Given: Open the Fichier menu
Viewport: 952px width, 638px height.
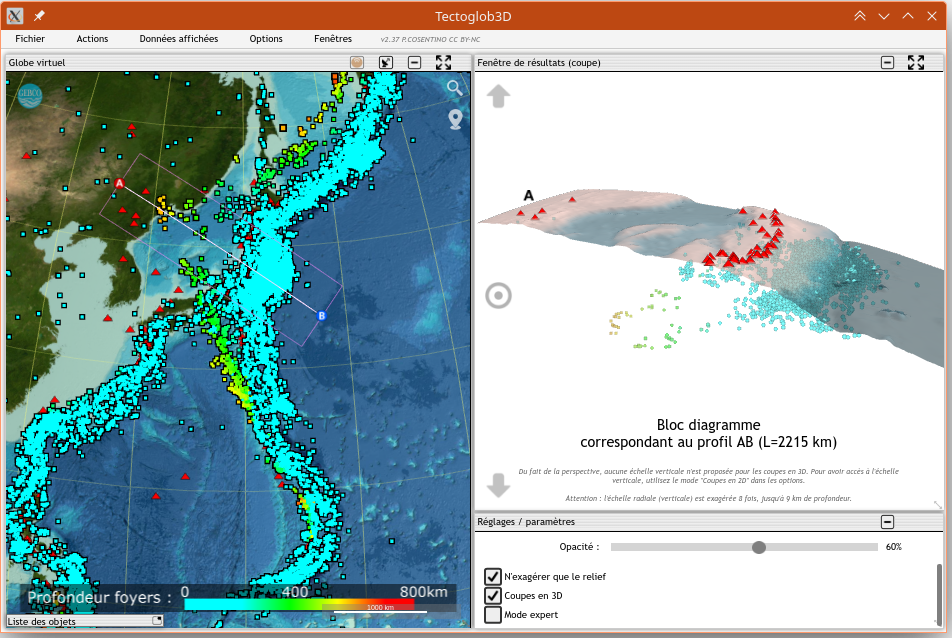Looking at the screenshot, I should pyautogui.click(x=30, y=39).
